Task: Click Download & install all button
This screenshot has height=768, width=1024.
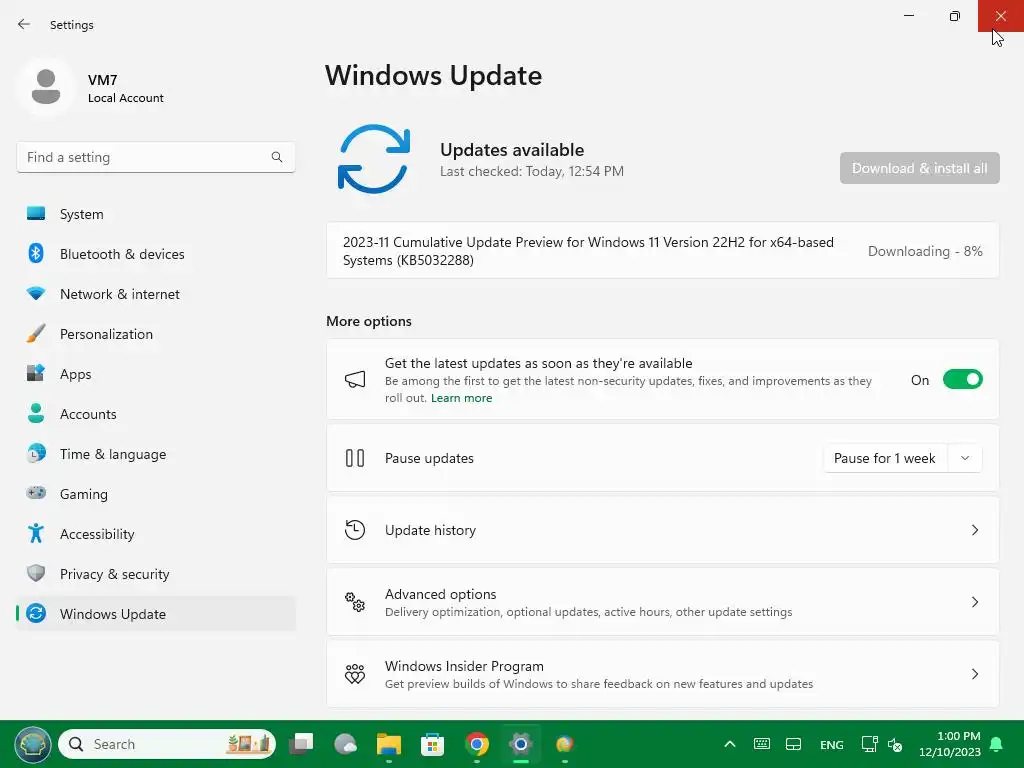Action: (x=920, y=168)
